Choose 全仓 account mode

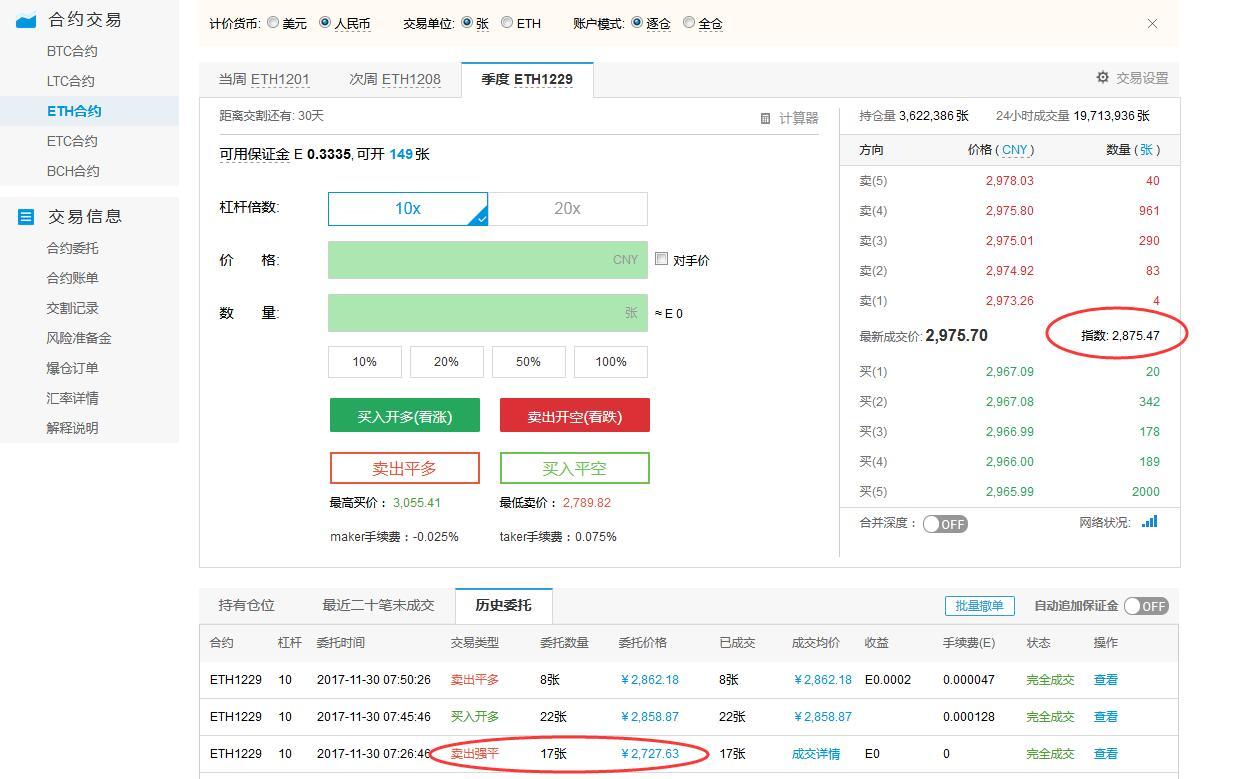pos(689,22)
